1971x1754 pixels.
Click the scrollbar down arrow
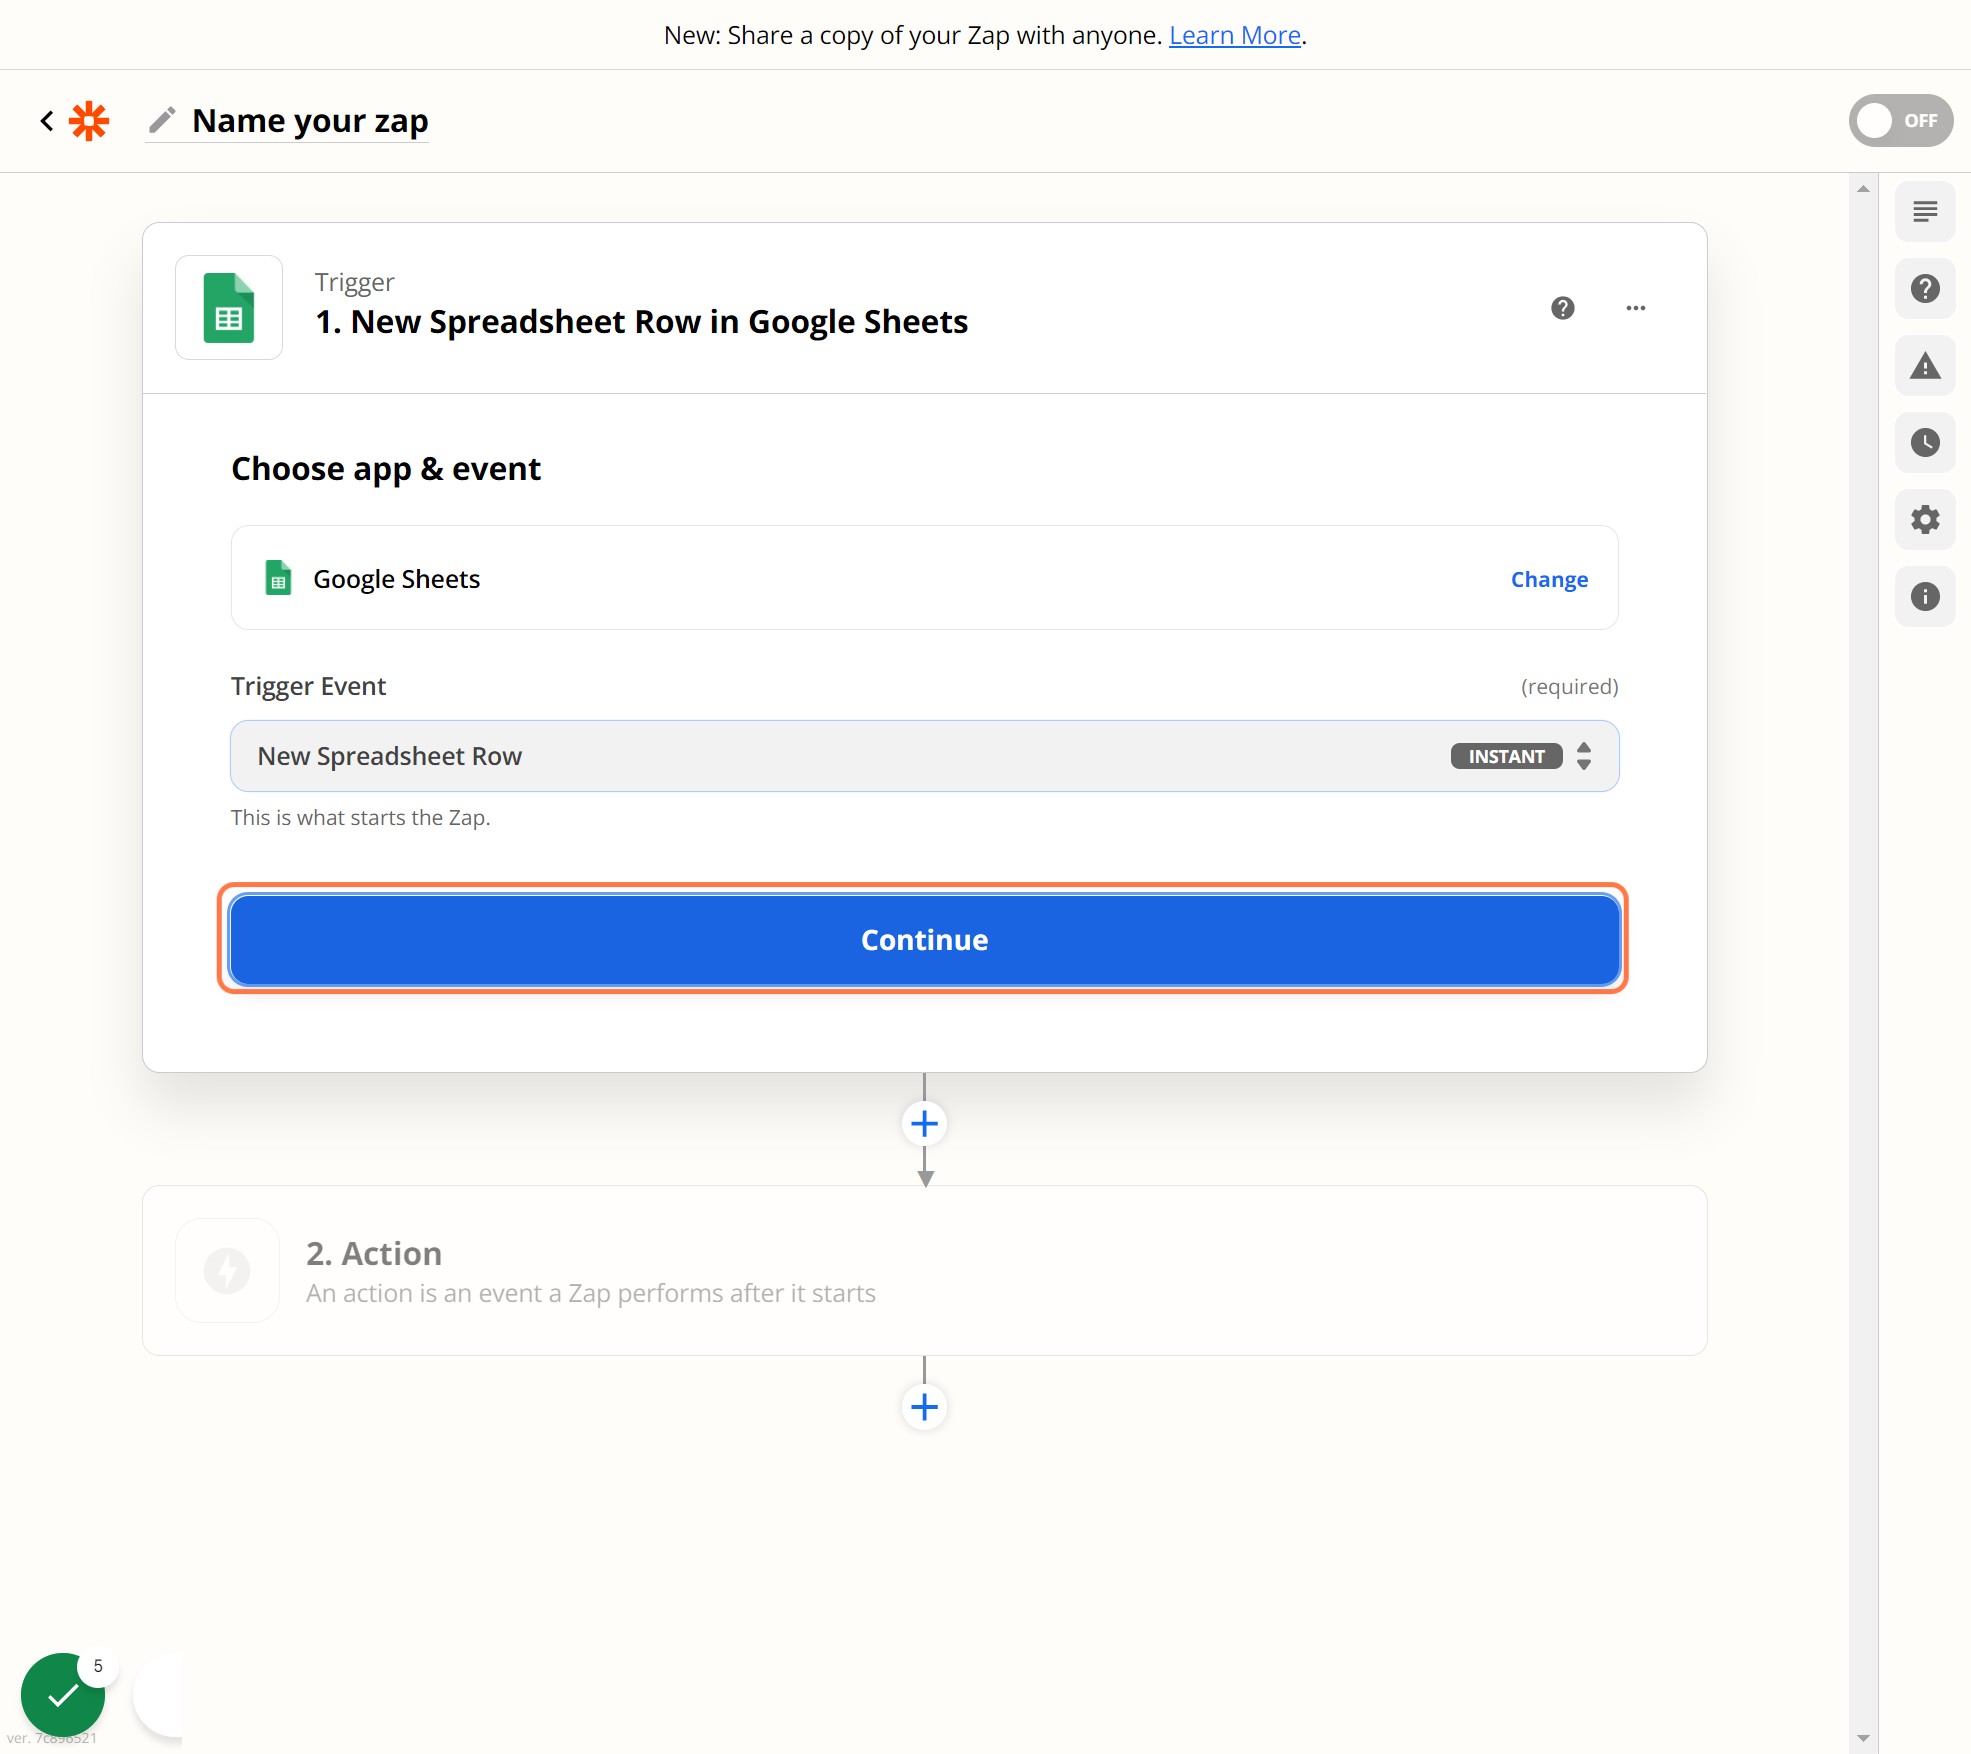click(1863, 1739)
